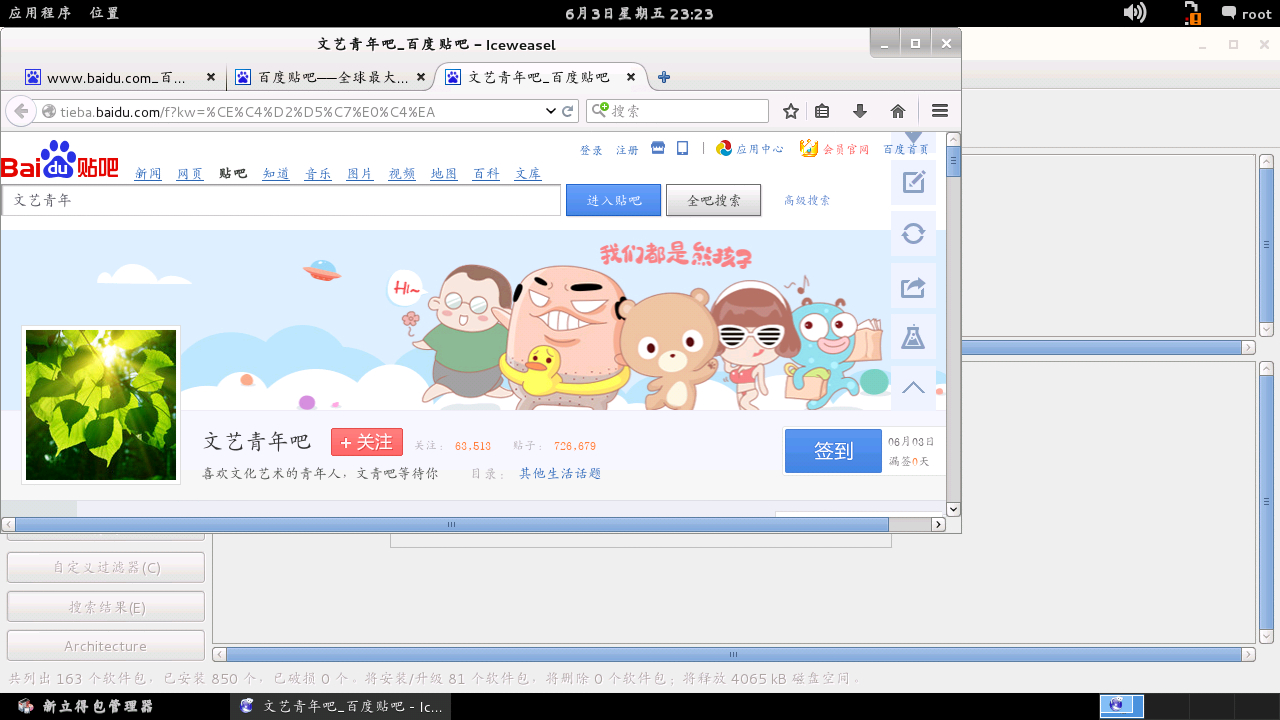Go back with the browser back arrow
Viewport: 1280px width, 720px height.
[21, 111]
